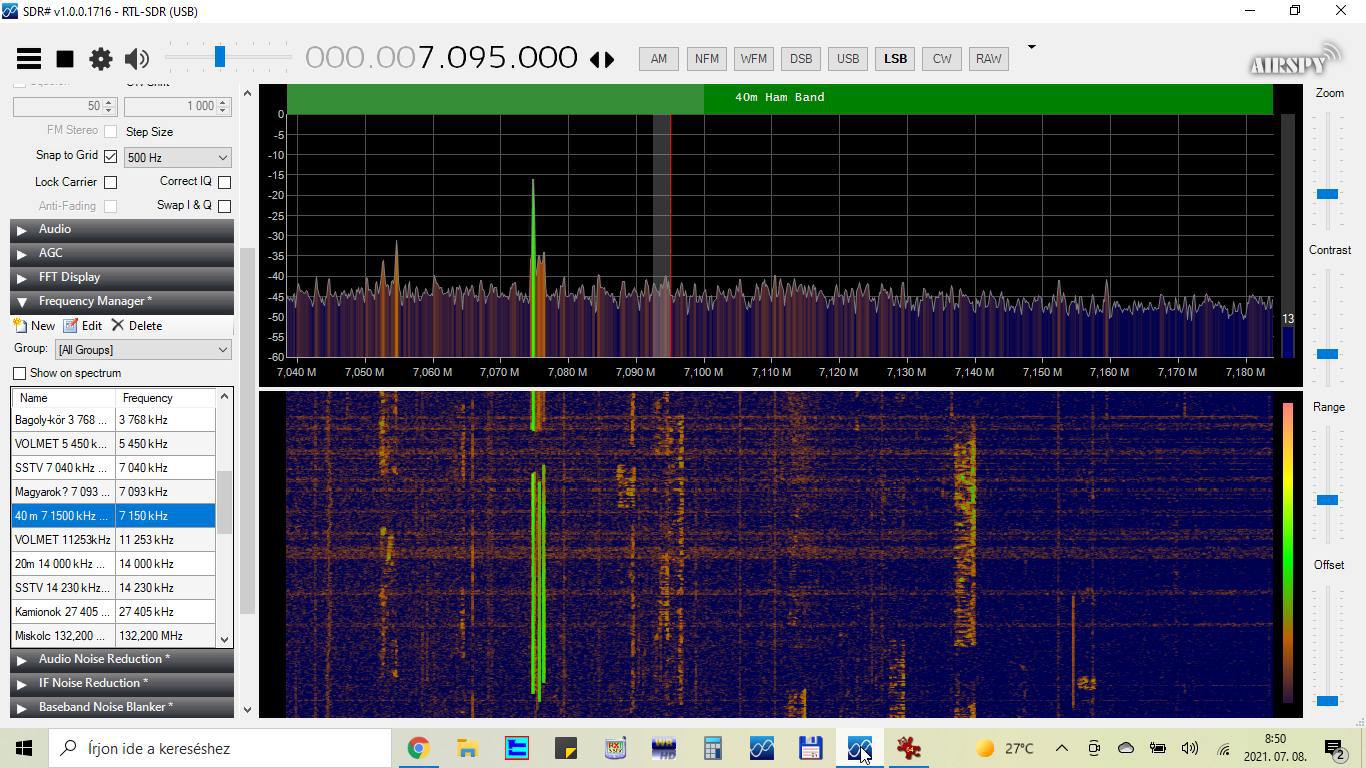
Task: Open the Meet Now tray icon
Action: tap(1094, 748)
